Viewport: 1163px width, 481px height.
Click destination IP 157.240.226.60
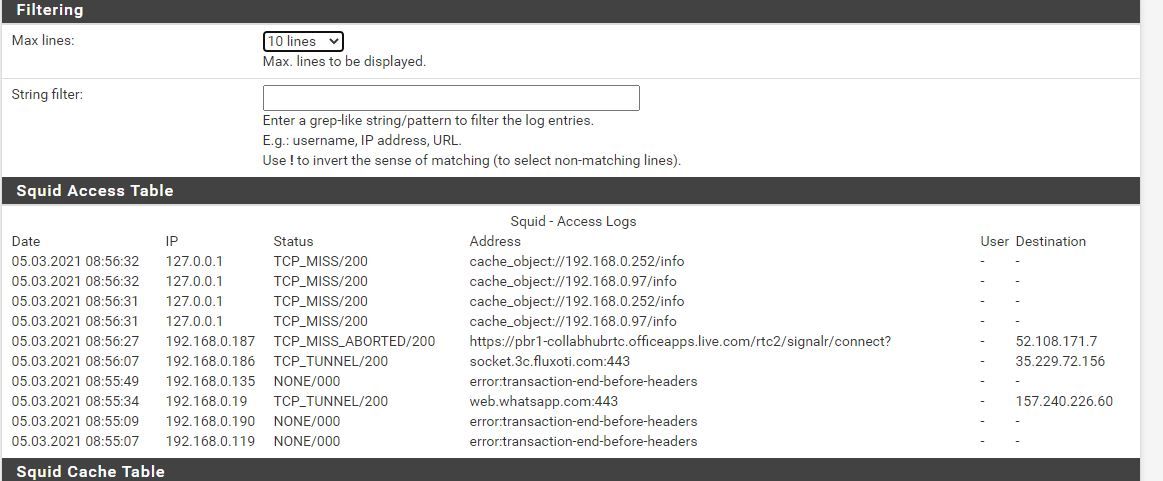coord(1064,401)
